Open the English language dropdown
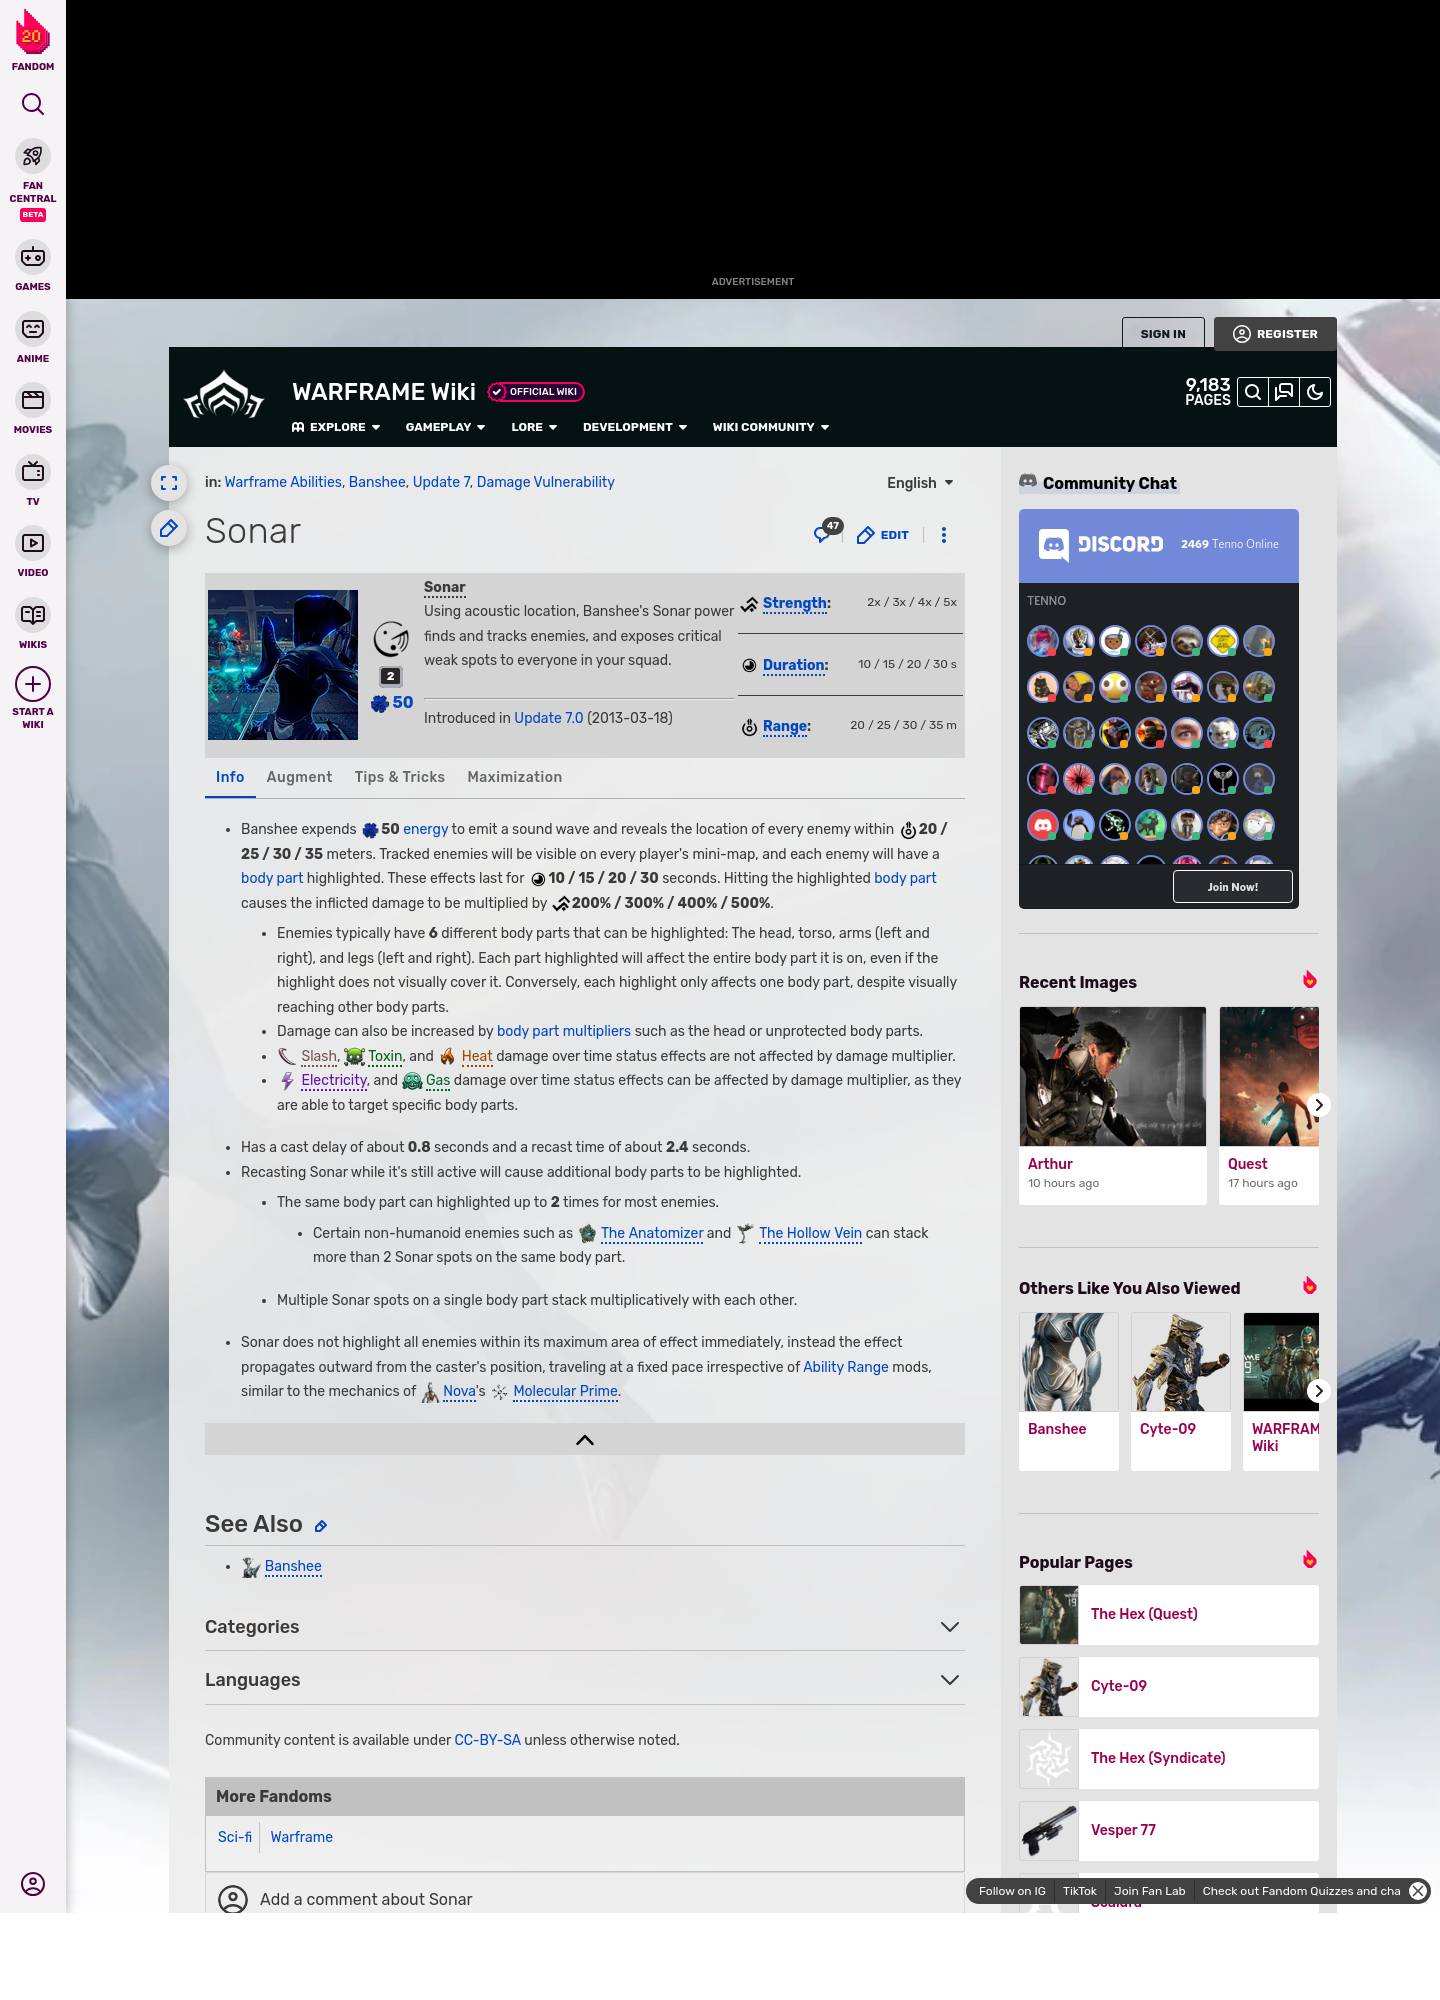Image resolution: width=1440 pixels, height=2000 pixels. [920, 483]
